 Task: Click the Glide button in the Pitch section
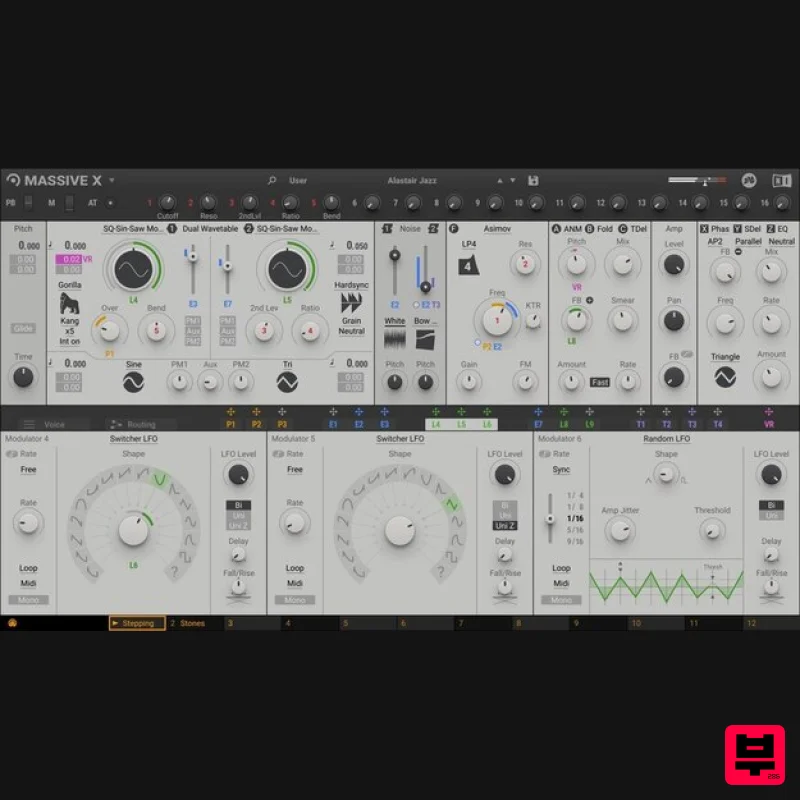(x=24, y=330)
